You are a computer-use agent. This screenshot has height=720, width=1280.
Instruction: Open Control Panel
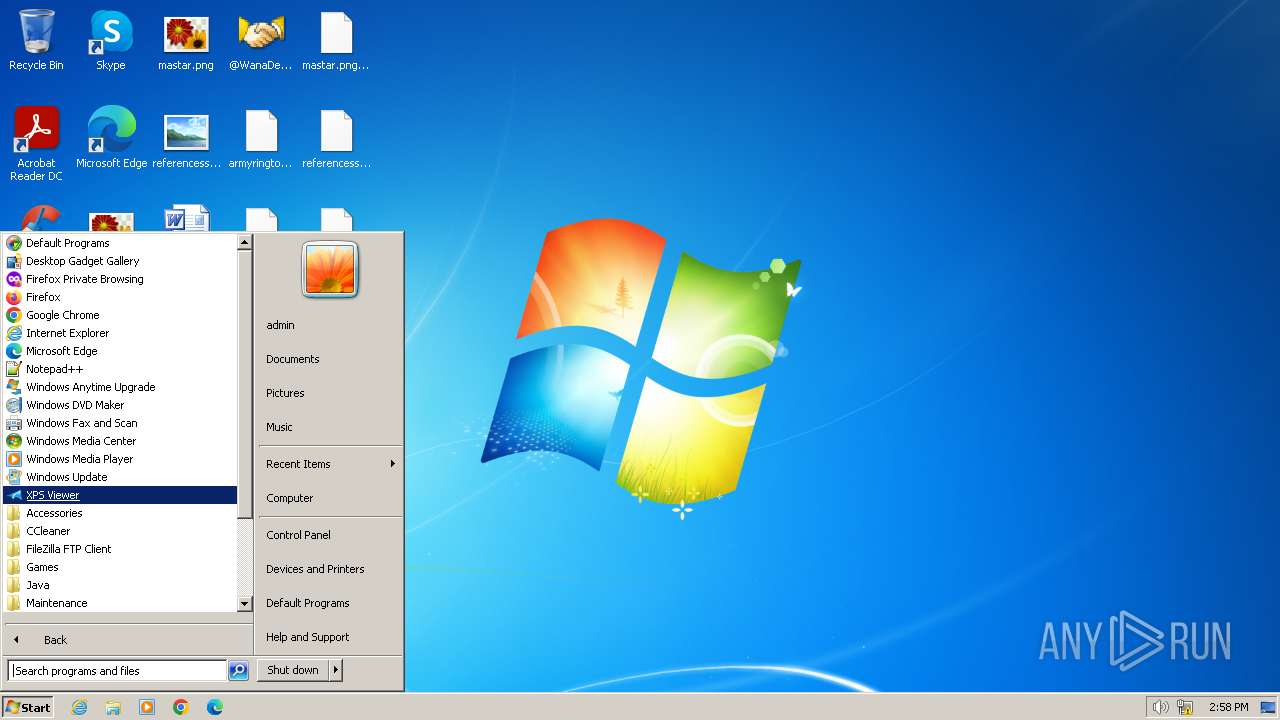pos(330,535)
